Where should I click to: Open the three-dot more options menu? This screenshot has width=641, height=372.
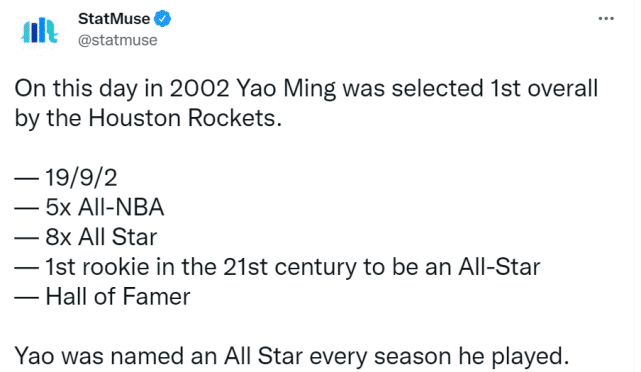(x=606, y=18)
